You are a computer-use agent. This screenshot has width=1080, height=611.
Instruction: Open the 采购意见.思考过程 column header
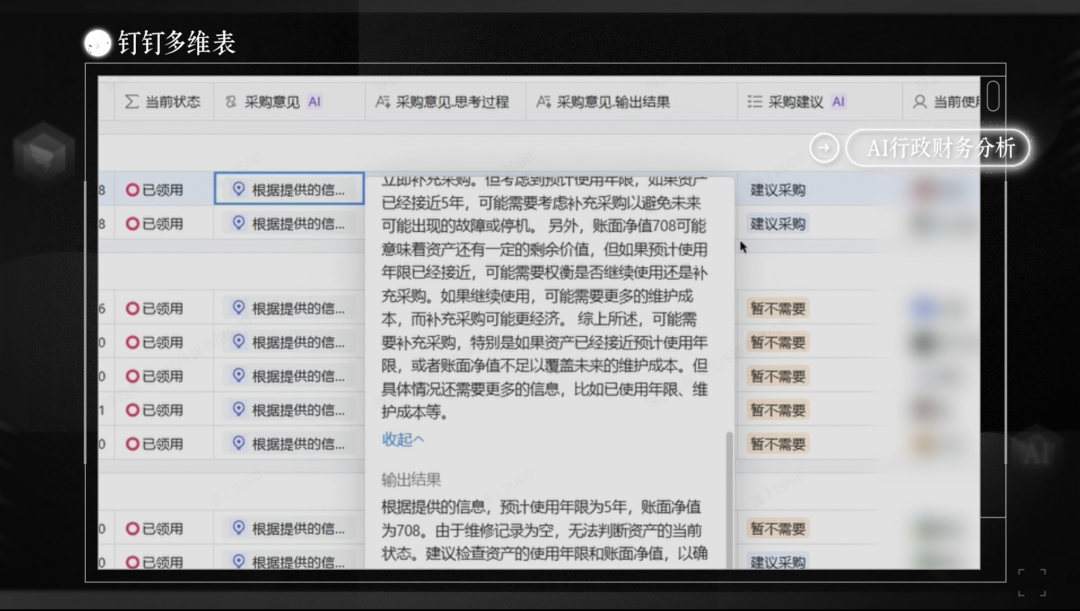[446, 102]
